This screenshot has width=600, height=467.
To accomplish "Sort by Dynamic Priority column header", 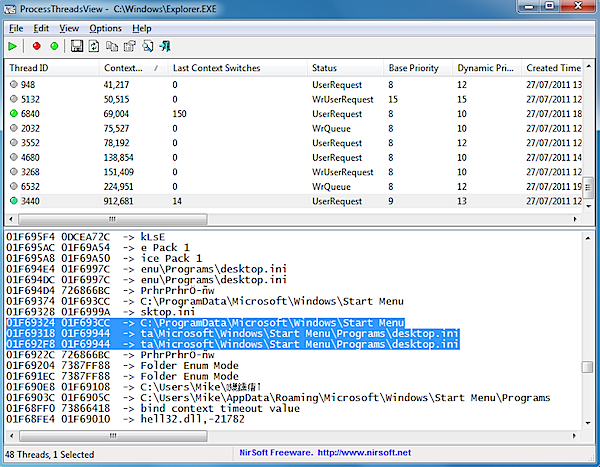I will 487,68.
